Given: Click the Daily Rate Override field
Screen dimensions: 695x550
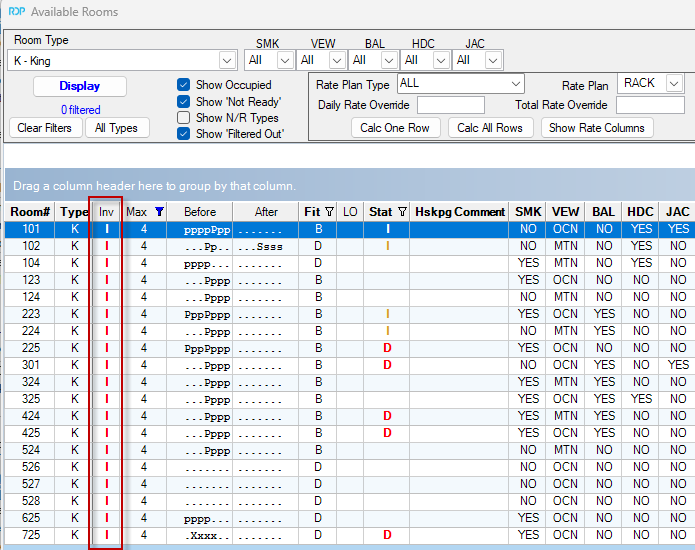Looking at the screenshot, I should 451,105.
